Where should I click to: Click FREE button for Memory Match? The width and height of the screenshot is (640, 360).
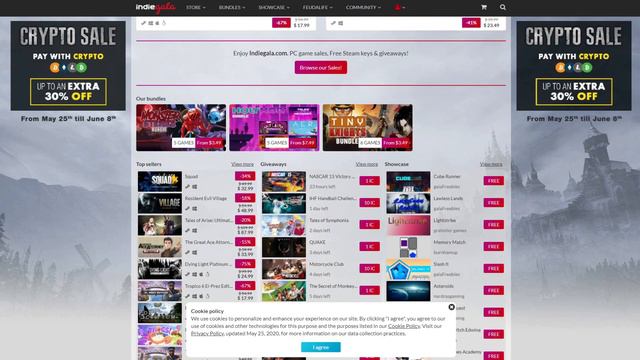pyautogui.click(x=493, y=247)
